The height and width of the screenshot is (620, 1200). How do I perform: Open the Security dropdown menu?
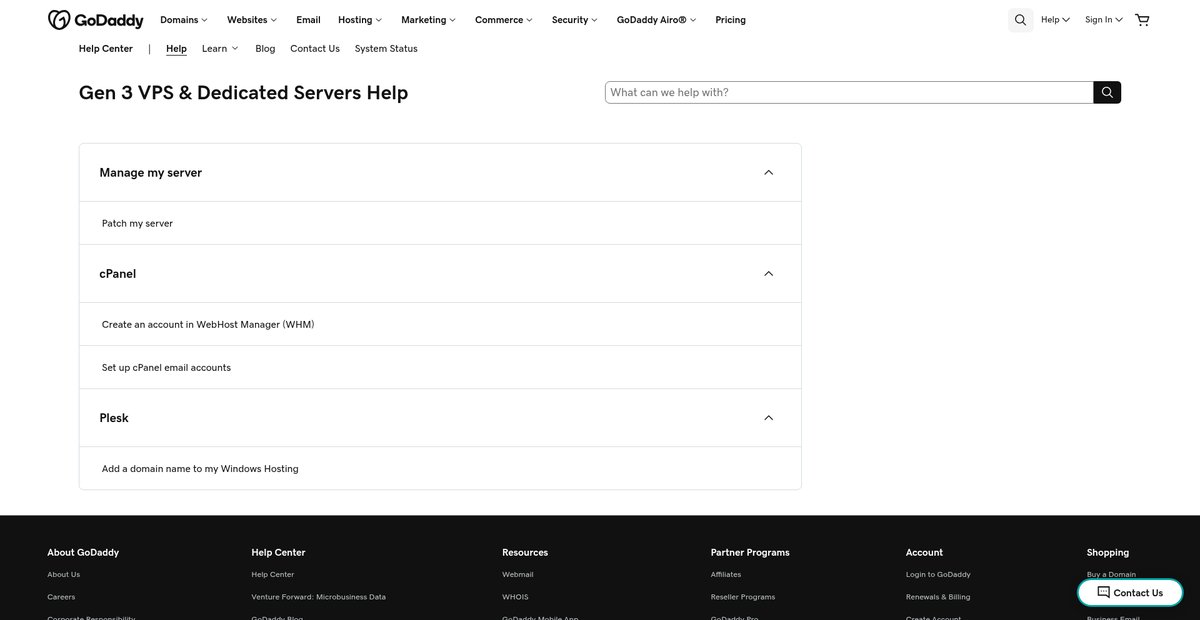click(575, 20)
